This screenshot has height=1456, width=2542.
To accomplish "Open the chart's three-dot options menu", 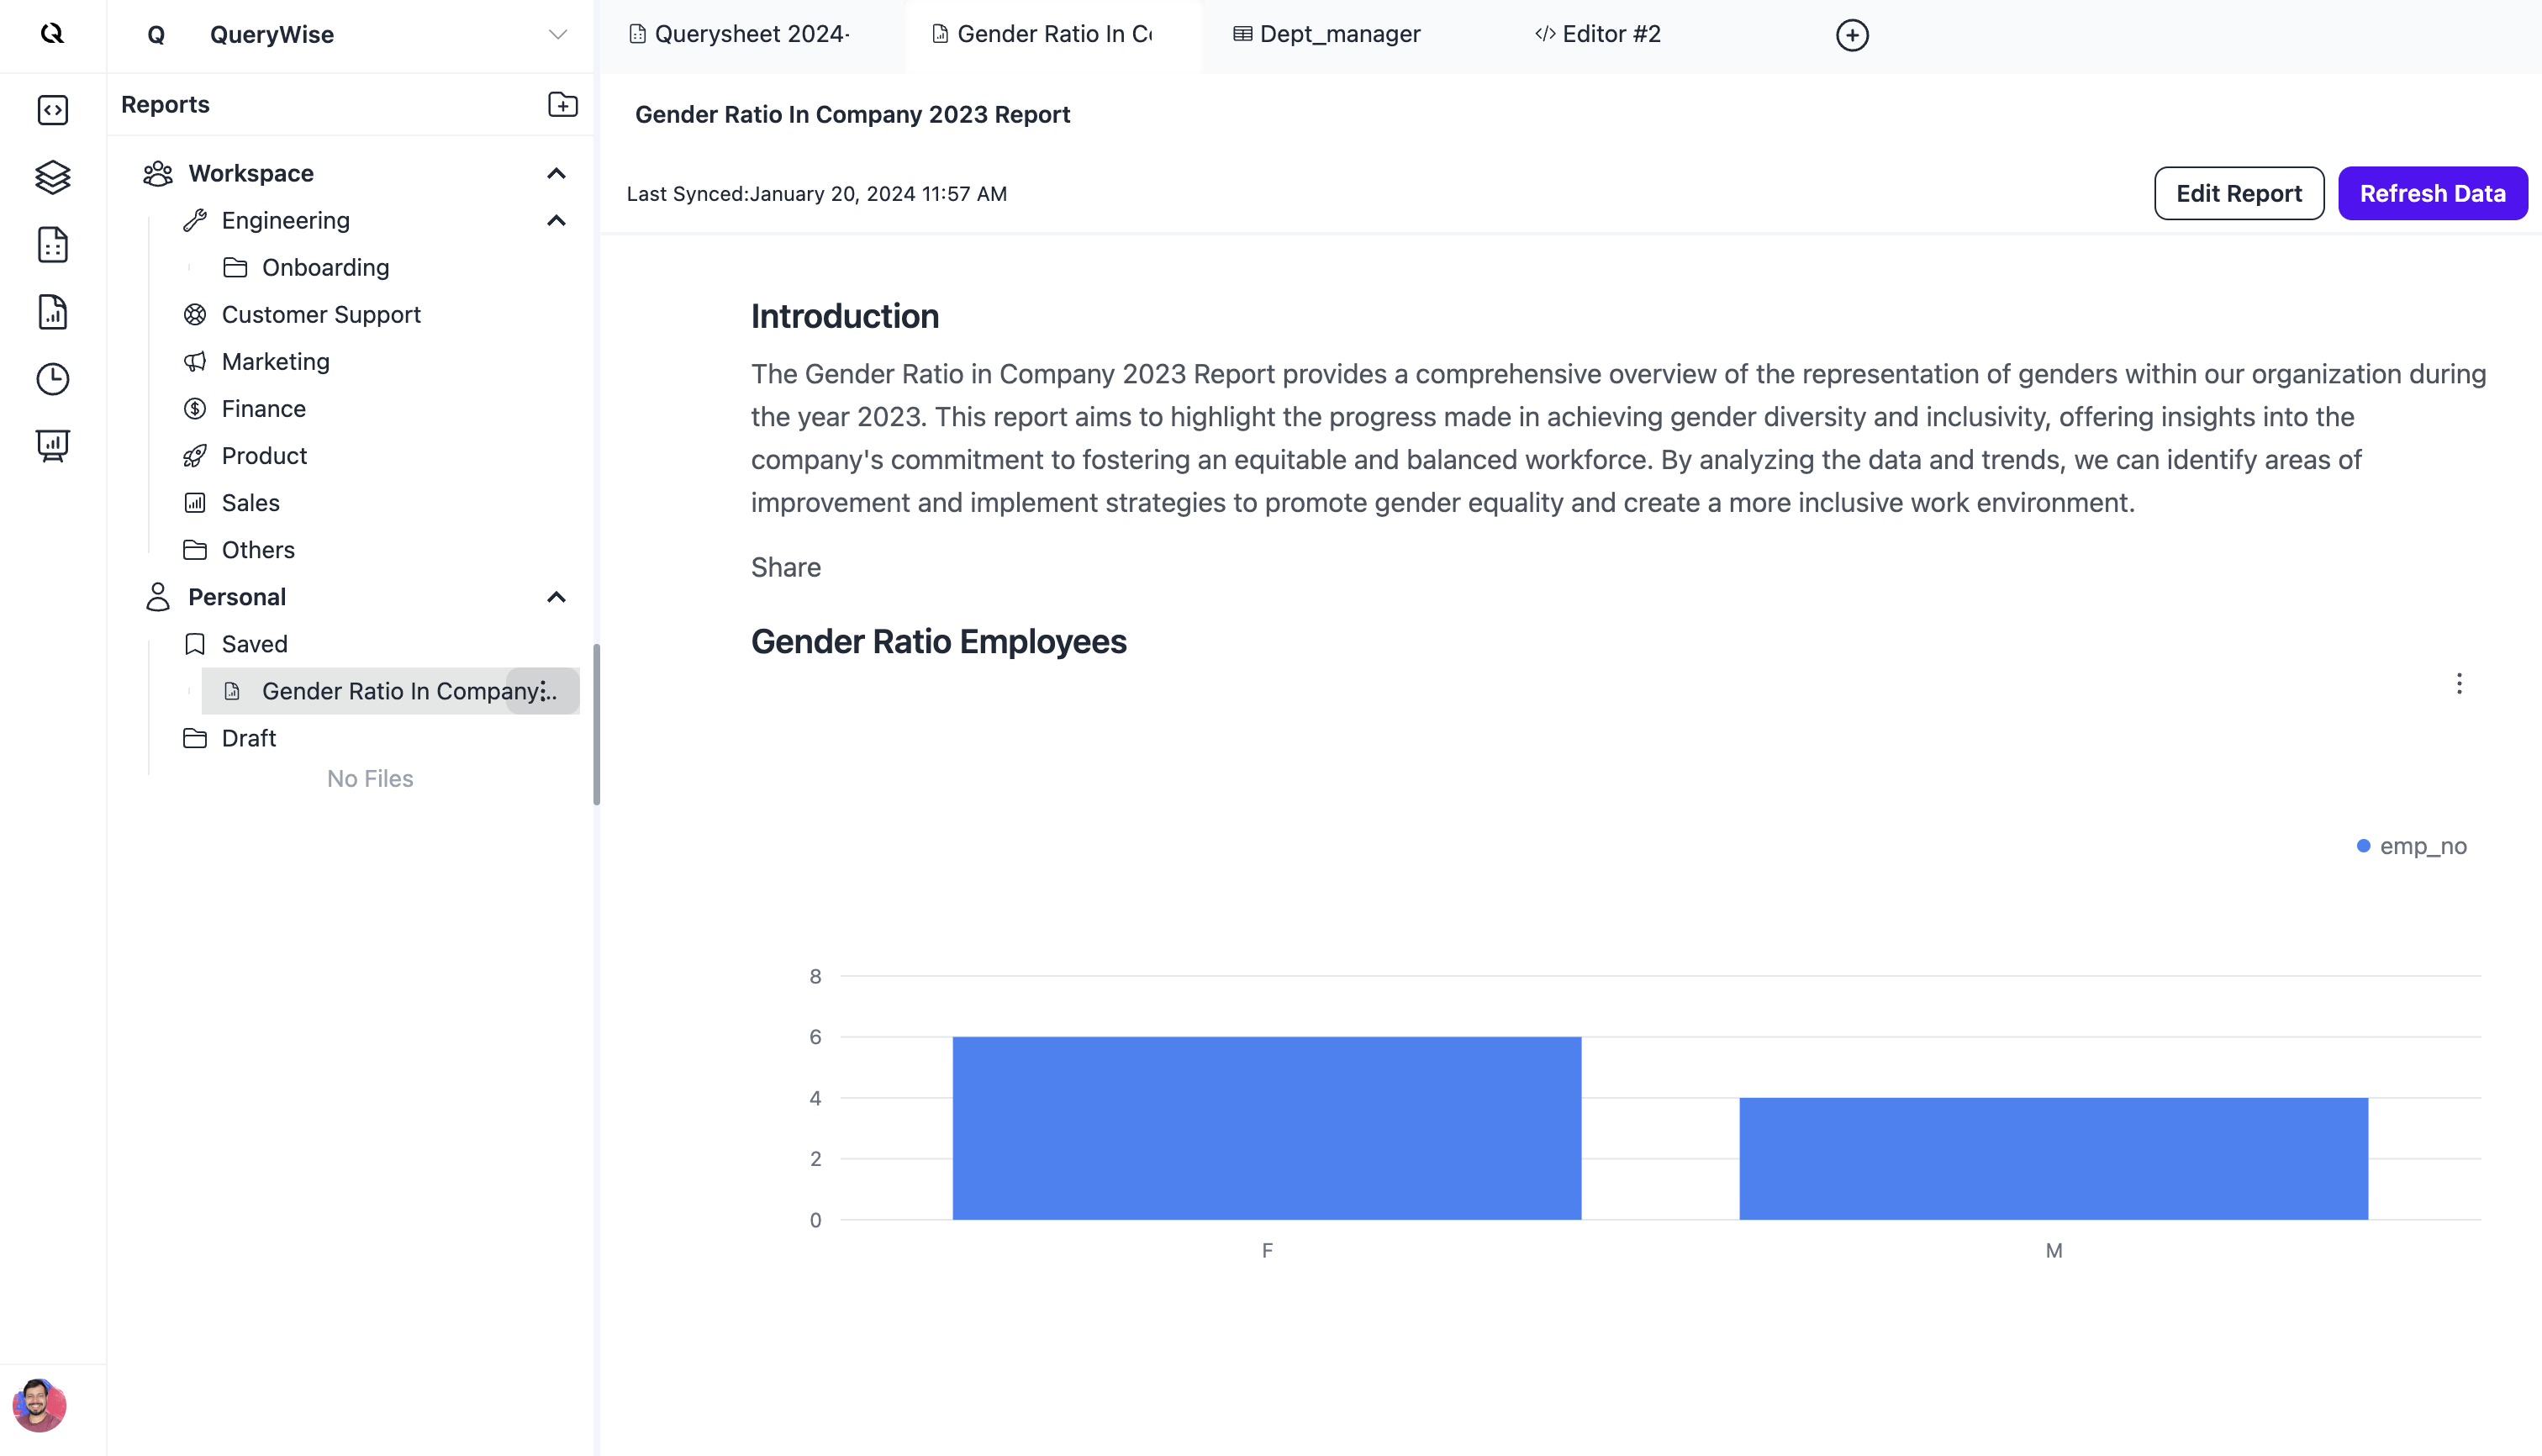I will tap(2458, 684).
